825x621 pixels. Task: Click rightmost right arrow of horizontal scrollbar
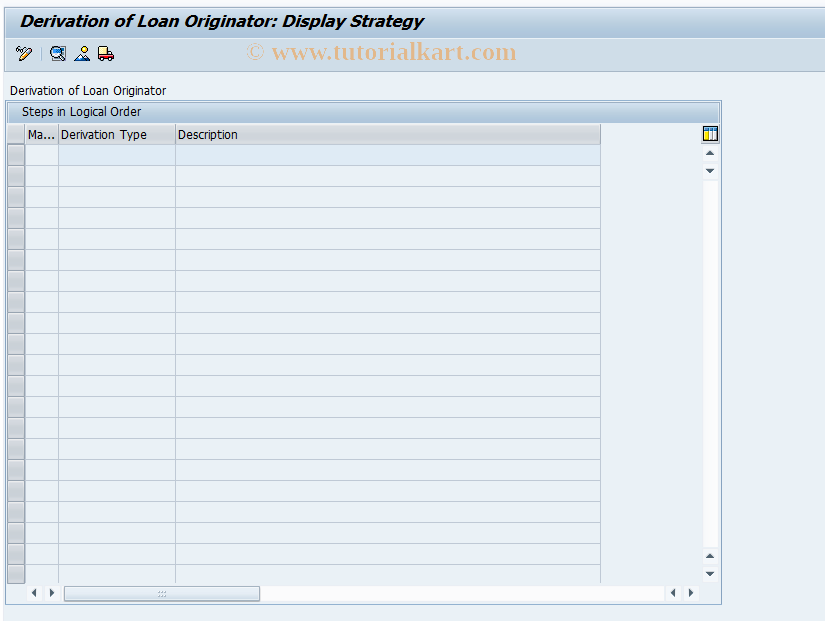click(691, 593)
